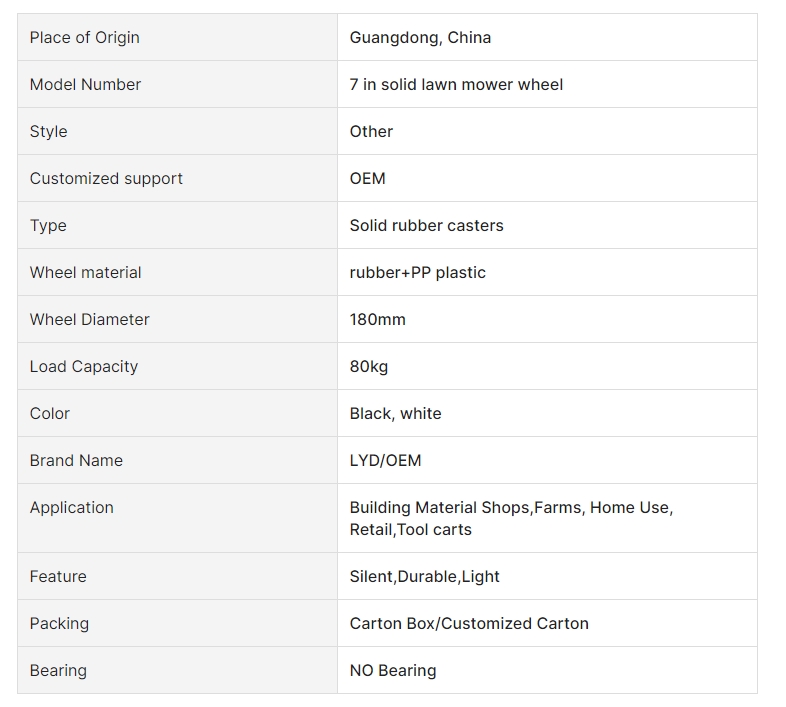Viewport: 786px width, 707px height.
Task: Select the 'Model Number' label
Action: [85, 84]
